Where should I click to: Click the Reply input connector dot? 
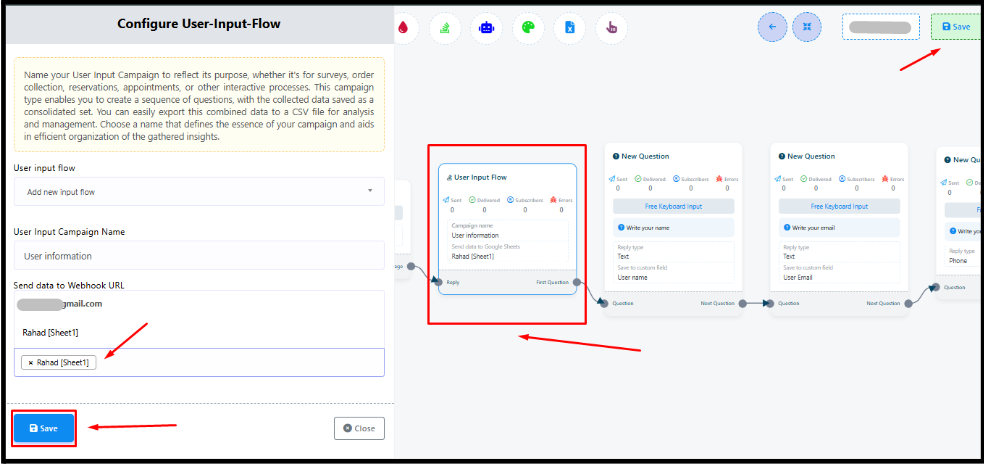click(x=438, y=282)
